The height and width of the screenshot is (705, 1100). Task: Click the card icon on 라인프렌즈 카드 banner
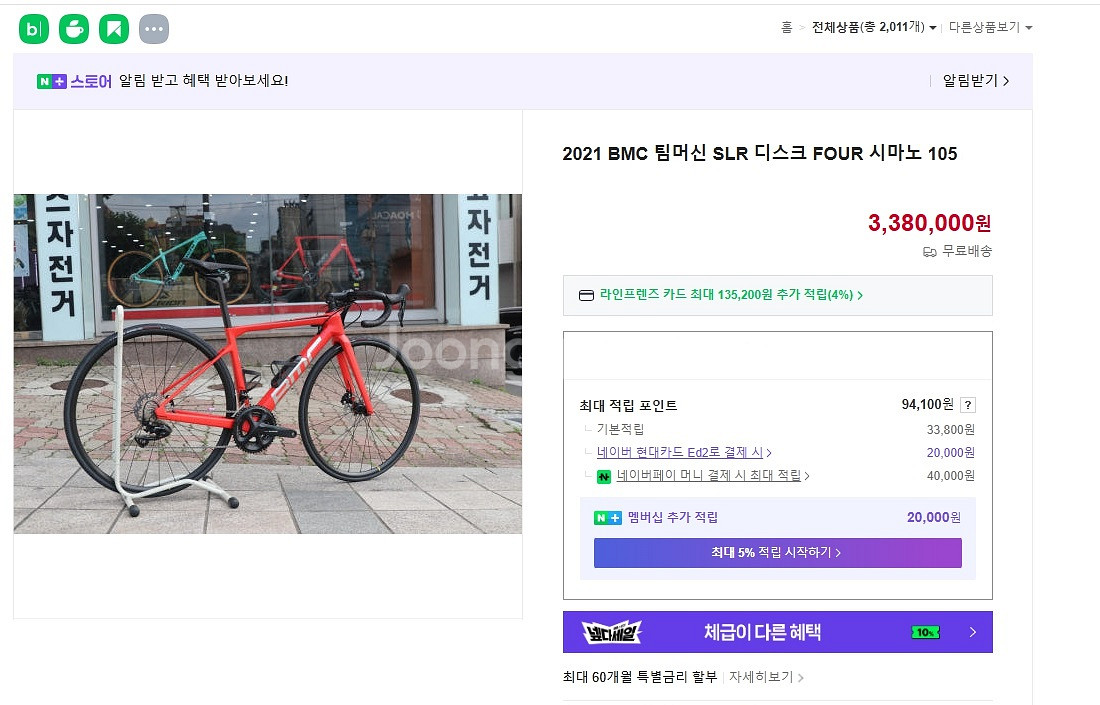pyautogui.click(x=586, y=295)
